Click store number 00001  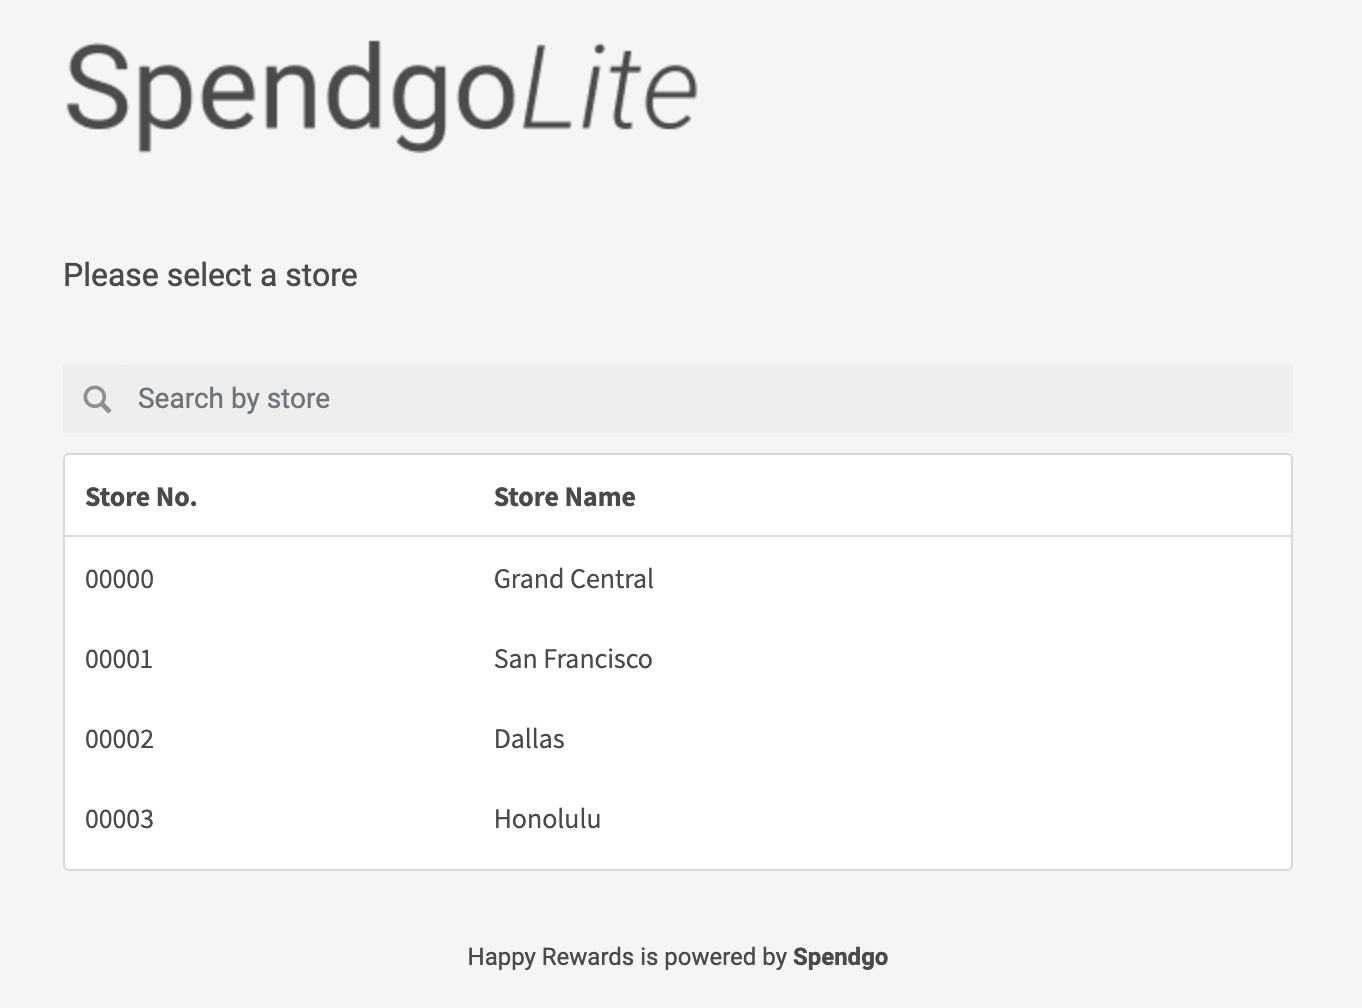pyautogui.click(x=119, y=659)
